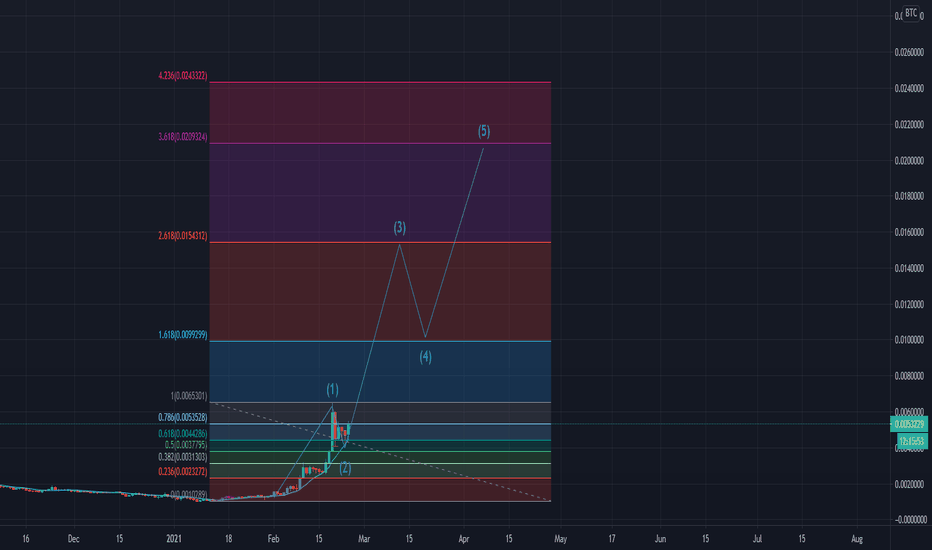Click the 17 date label on time axis

pyautogui.click(x=612, y=539)
